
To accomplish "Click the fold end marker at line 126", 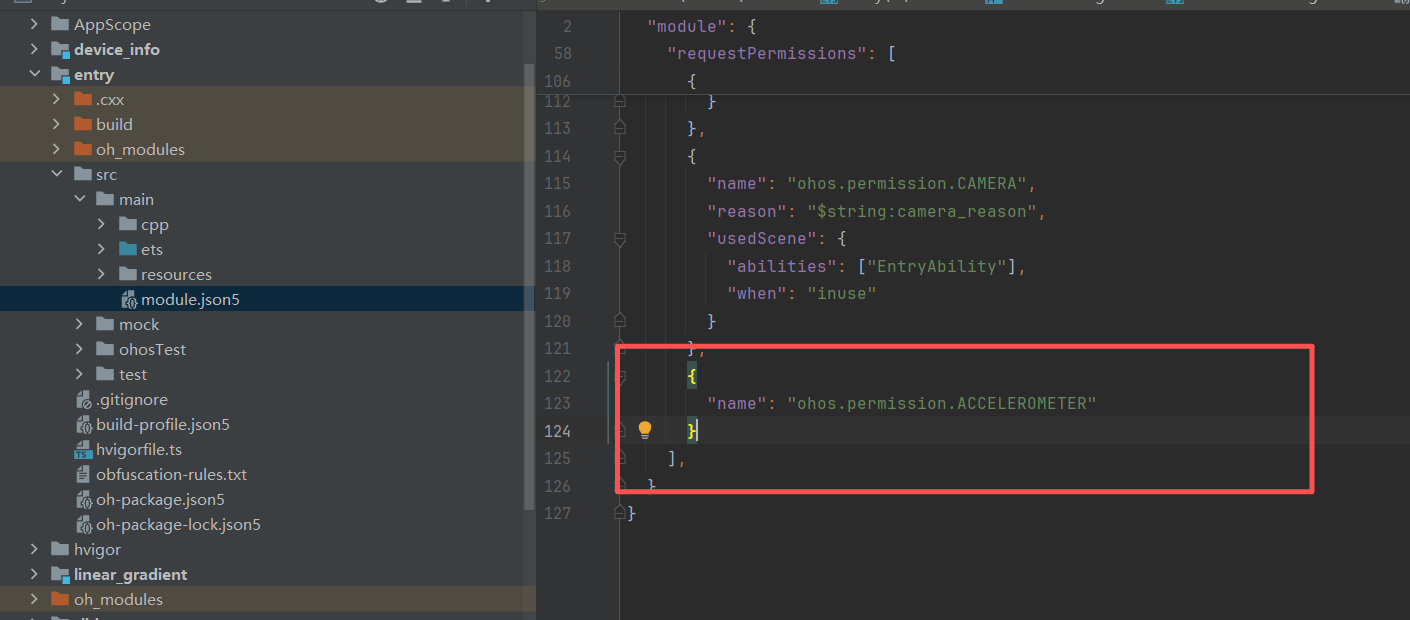I will click(619, 485).
